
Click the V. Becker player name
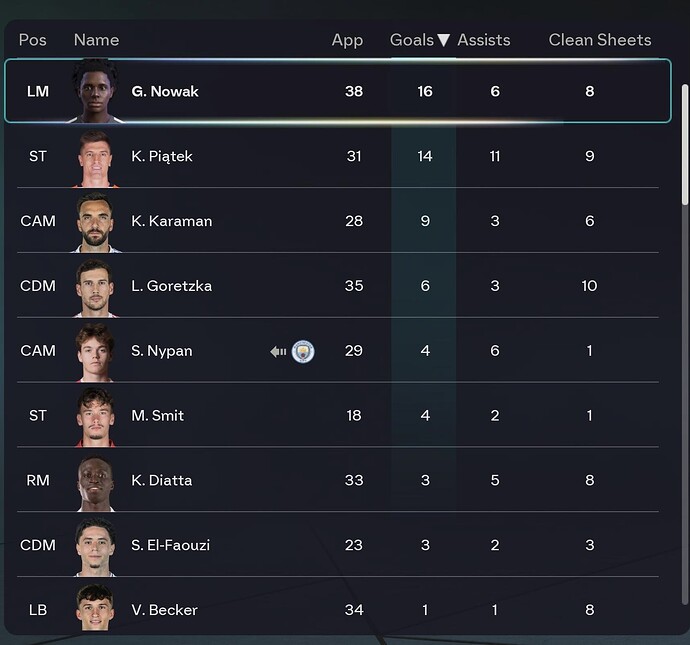pyautogui.click(x=164, y=610)
